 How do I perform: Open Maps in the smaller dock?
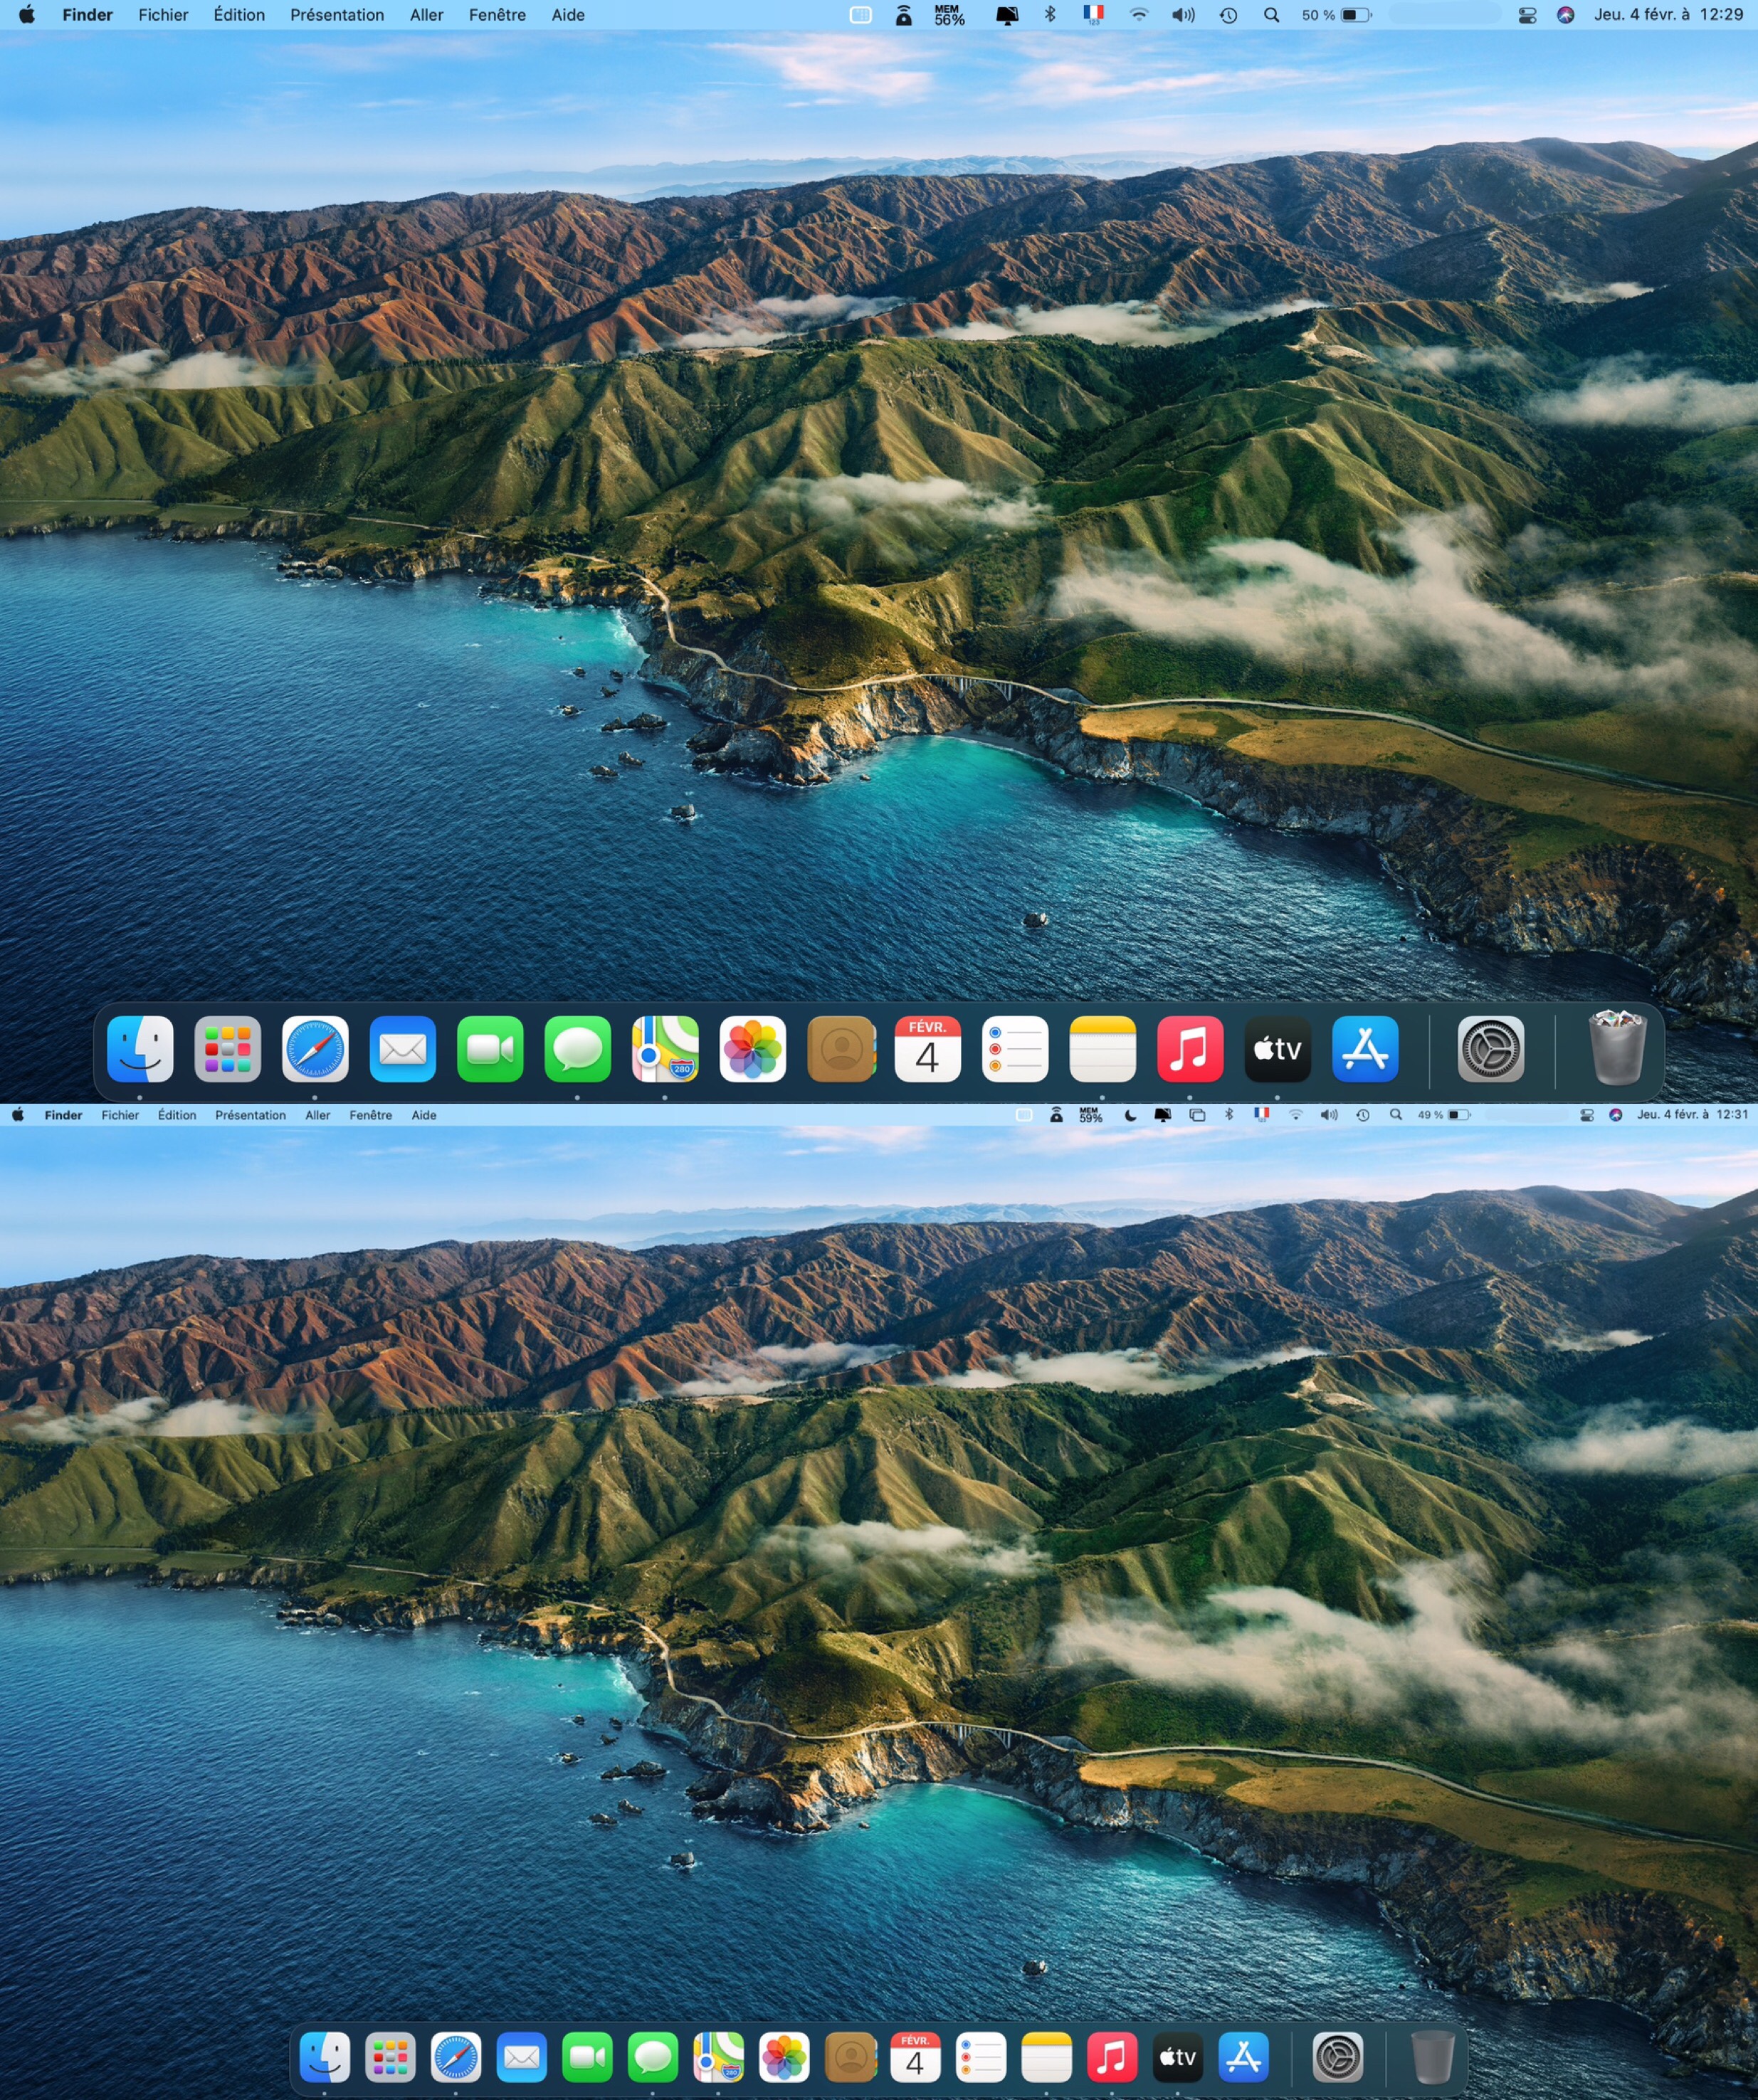718,2057
